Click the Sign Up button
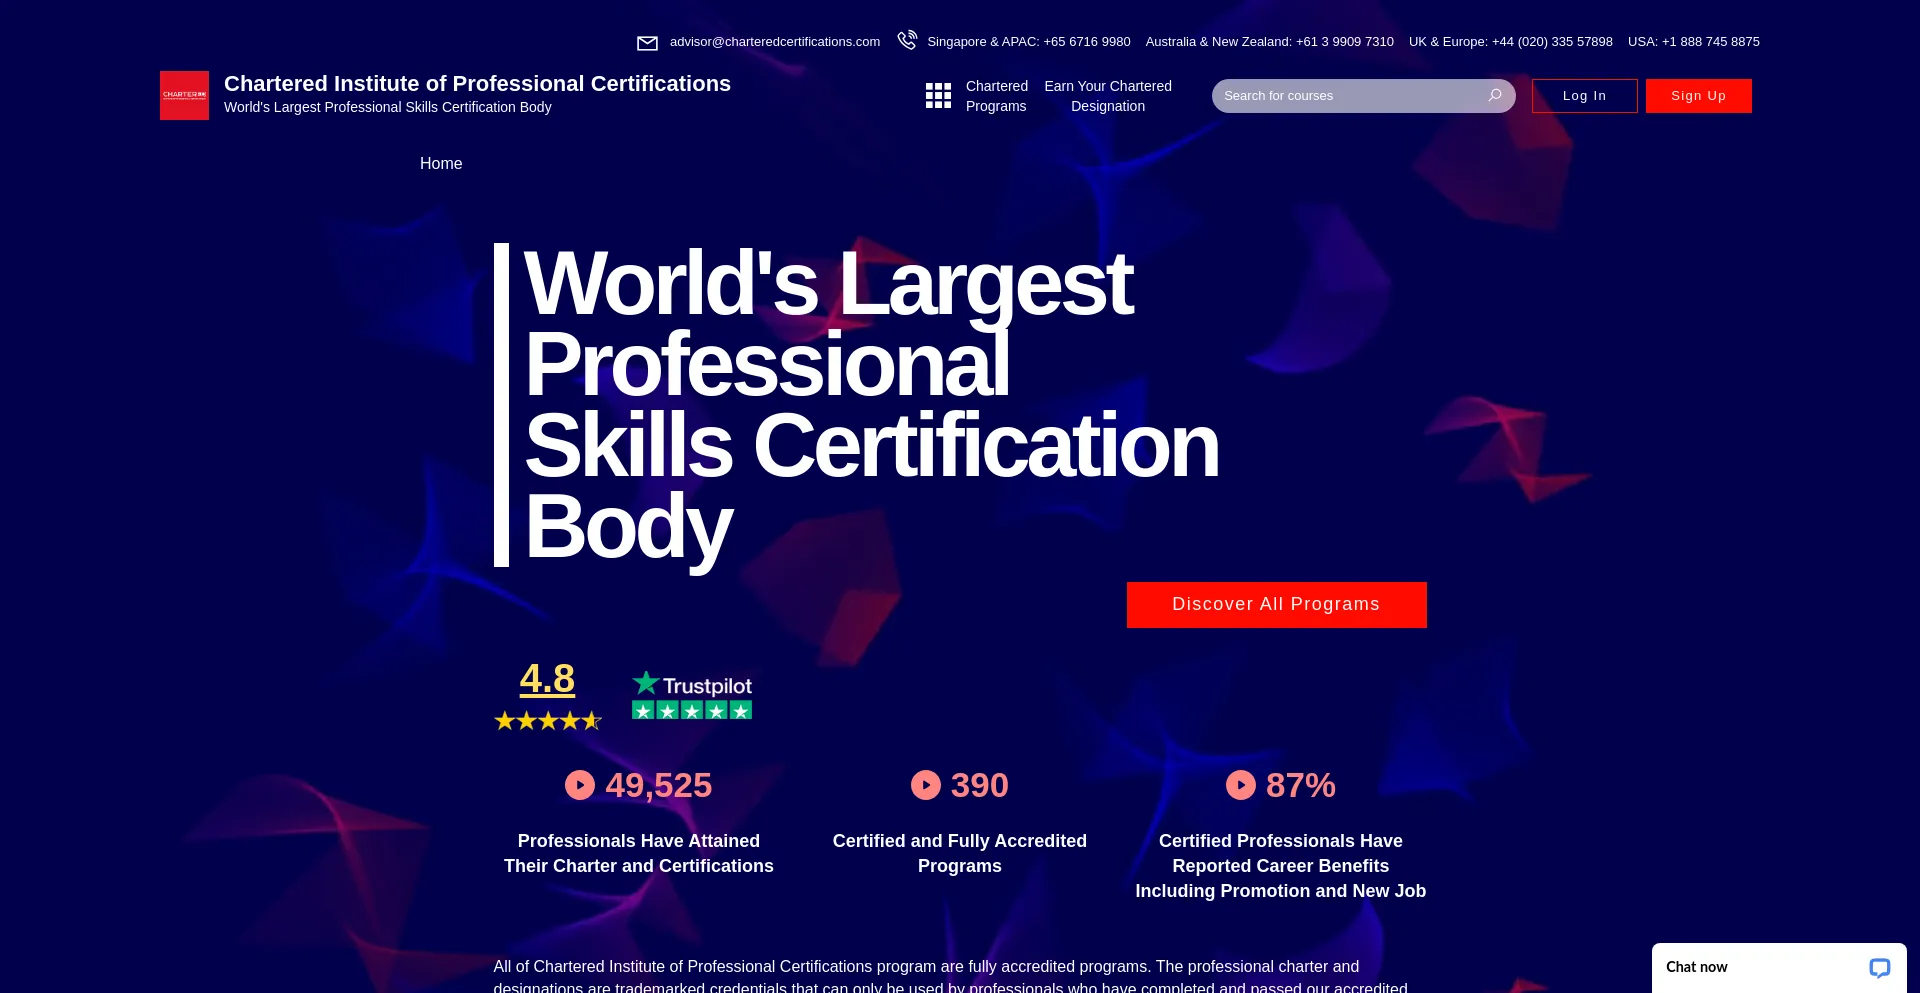This screenshot has height=993, width=1920. (x=1699, y=96)
